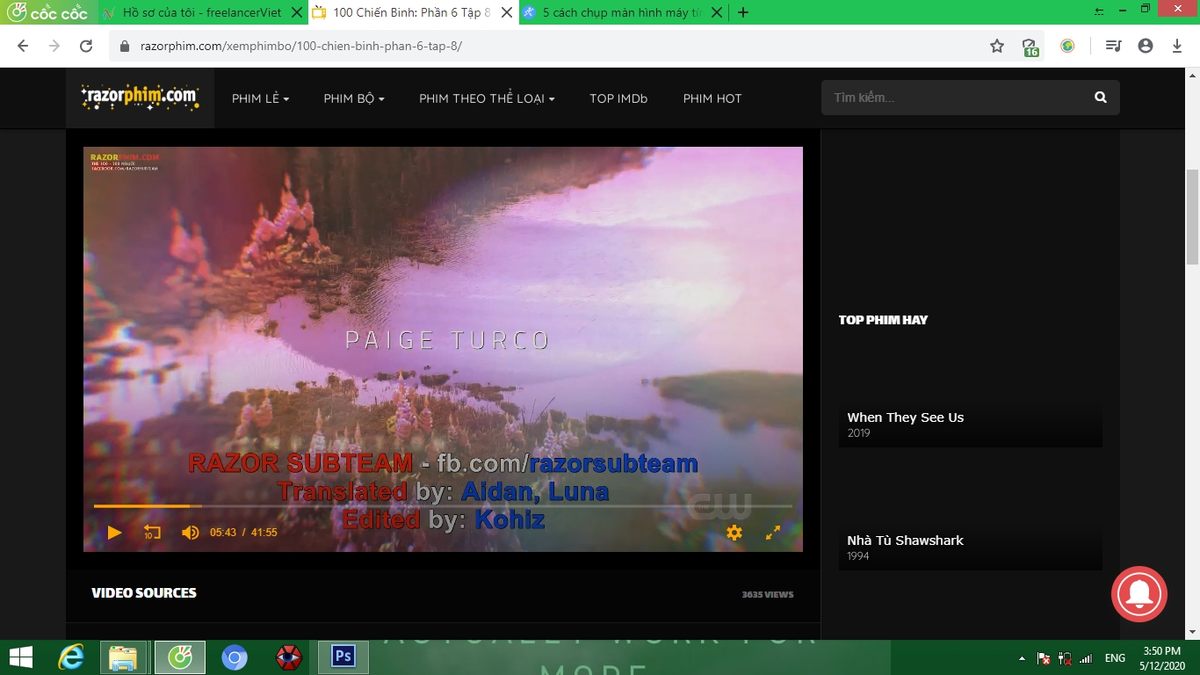Click the 3635 VIEWS counter text
This screenshot has width=1200, height=675.
[768, 594]
